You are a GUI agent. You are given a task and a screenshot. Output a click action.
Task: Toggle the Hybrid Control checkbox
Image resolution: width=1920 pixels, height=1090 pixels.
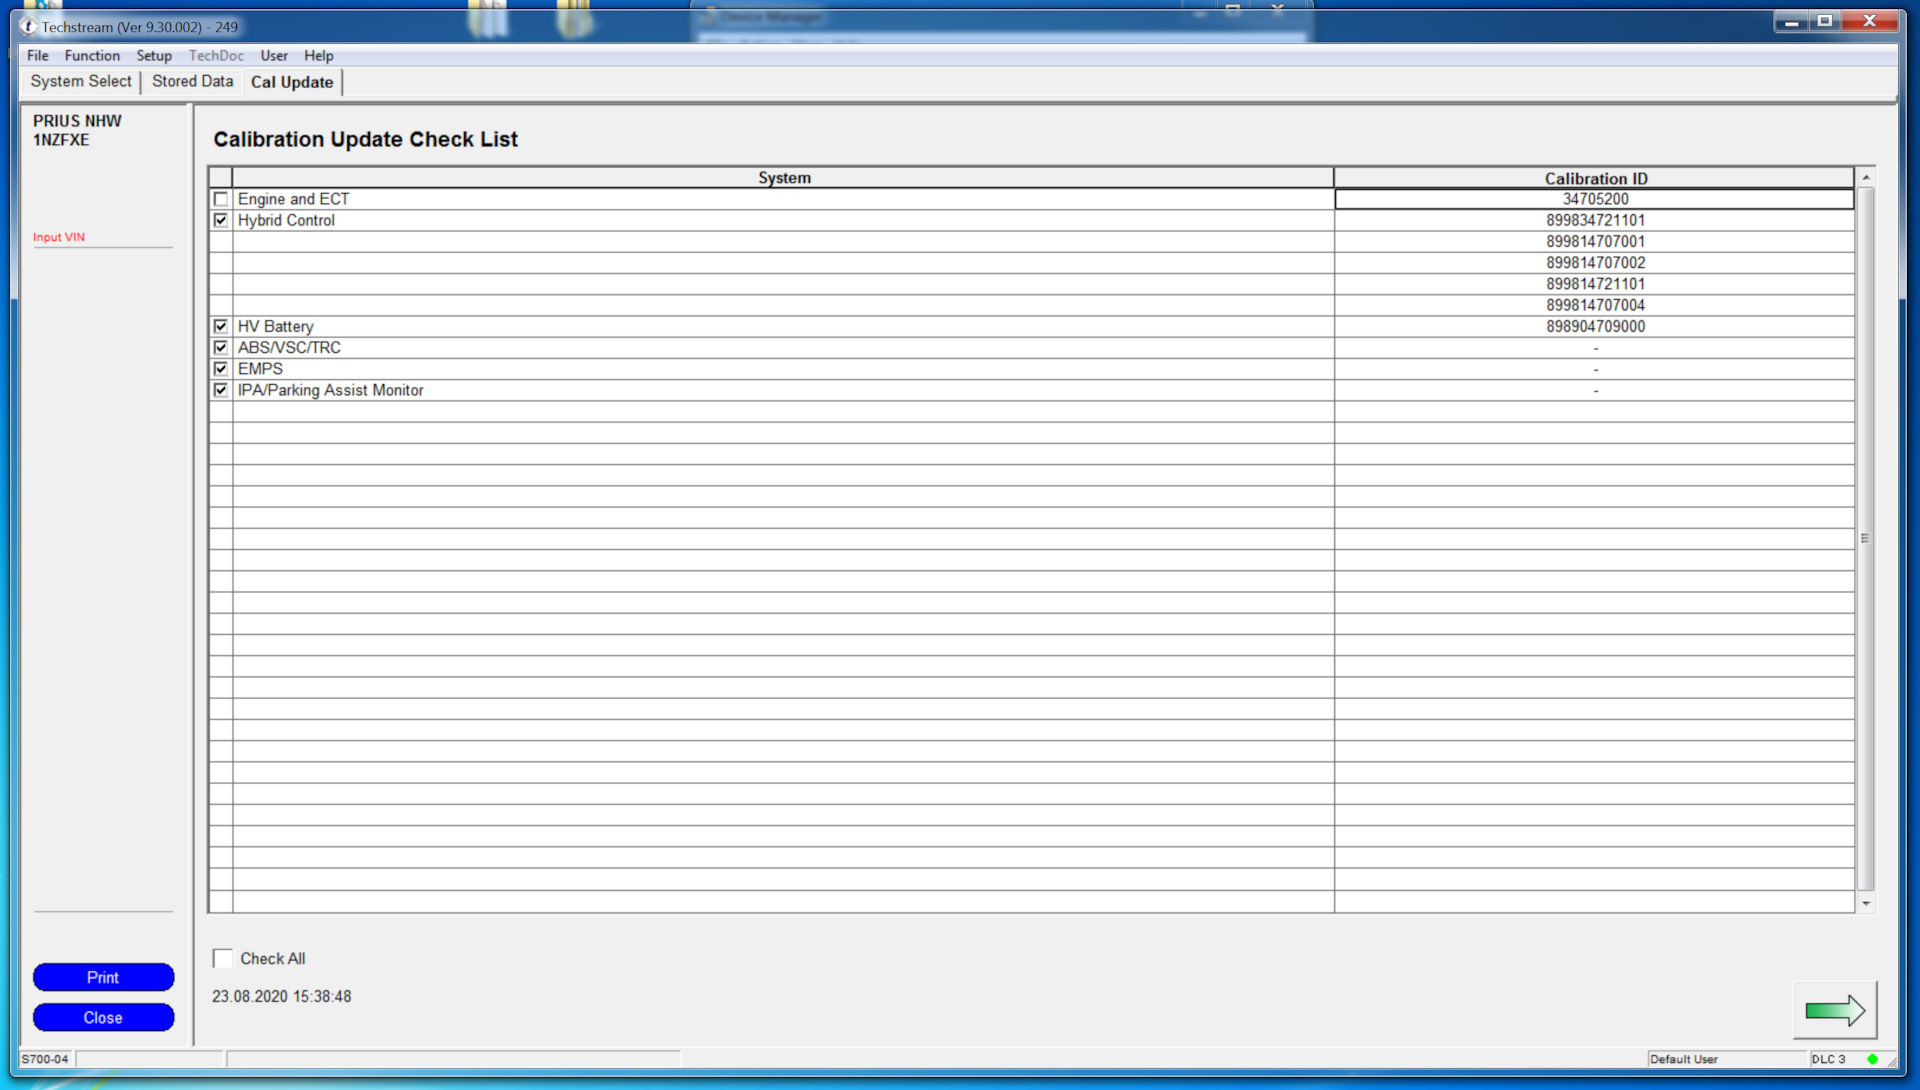tap(220, 219)
